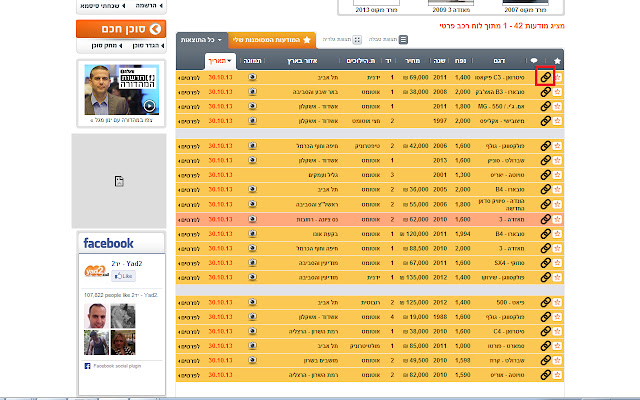Click the Facebook Like button for Yad2

point(123,276)
